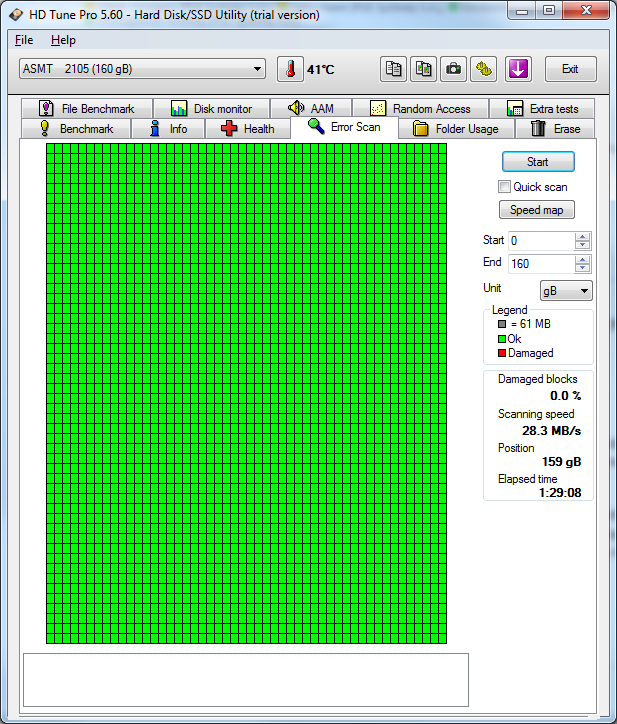Click the camera save screenshot icon
Viewport: 617px width, 724px height.
click(453, 69)
